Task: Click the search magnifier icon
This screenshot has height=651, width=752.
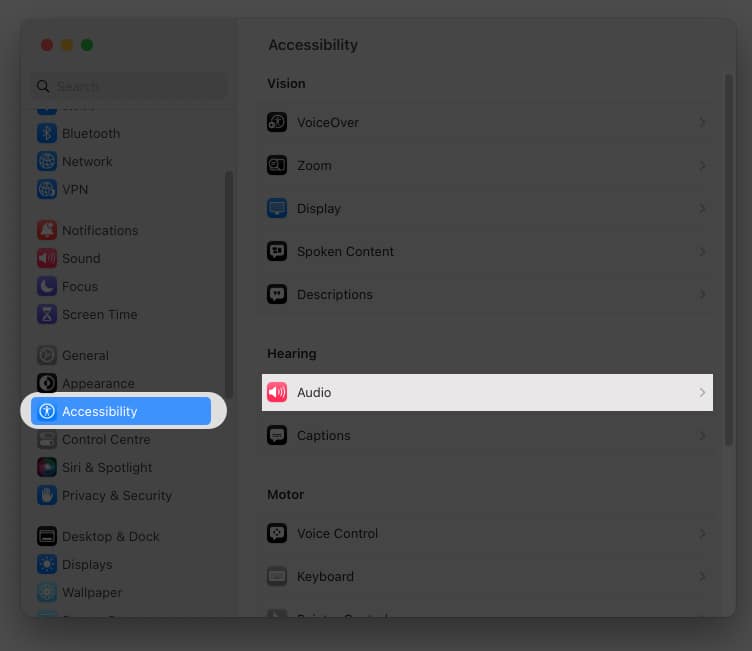Action: point(43,86)
